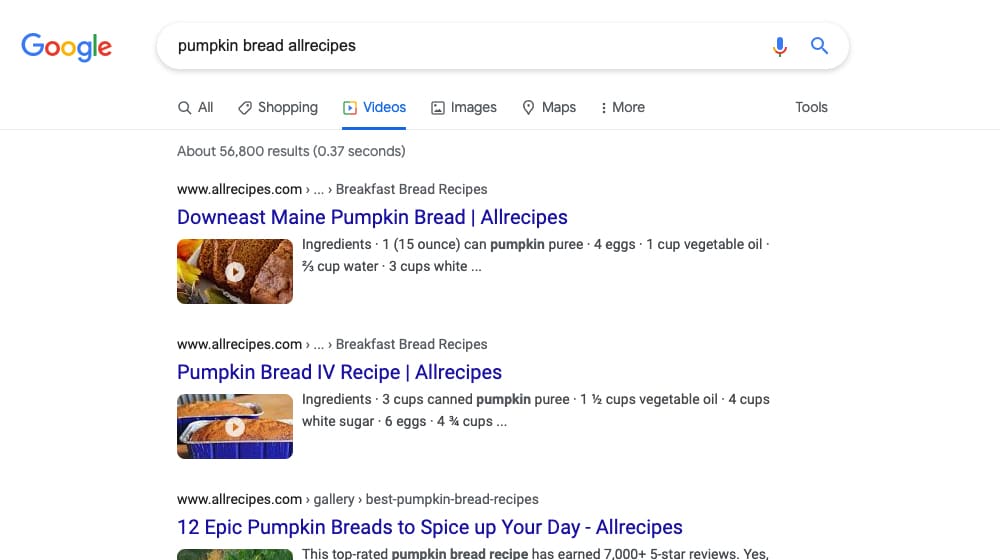The height and width of the screenshot is (560, 1000).
Task: Click the Google logo
Action: [x=66, y=46]
